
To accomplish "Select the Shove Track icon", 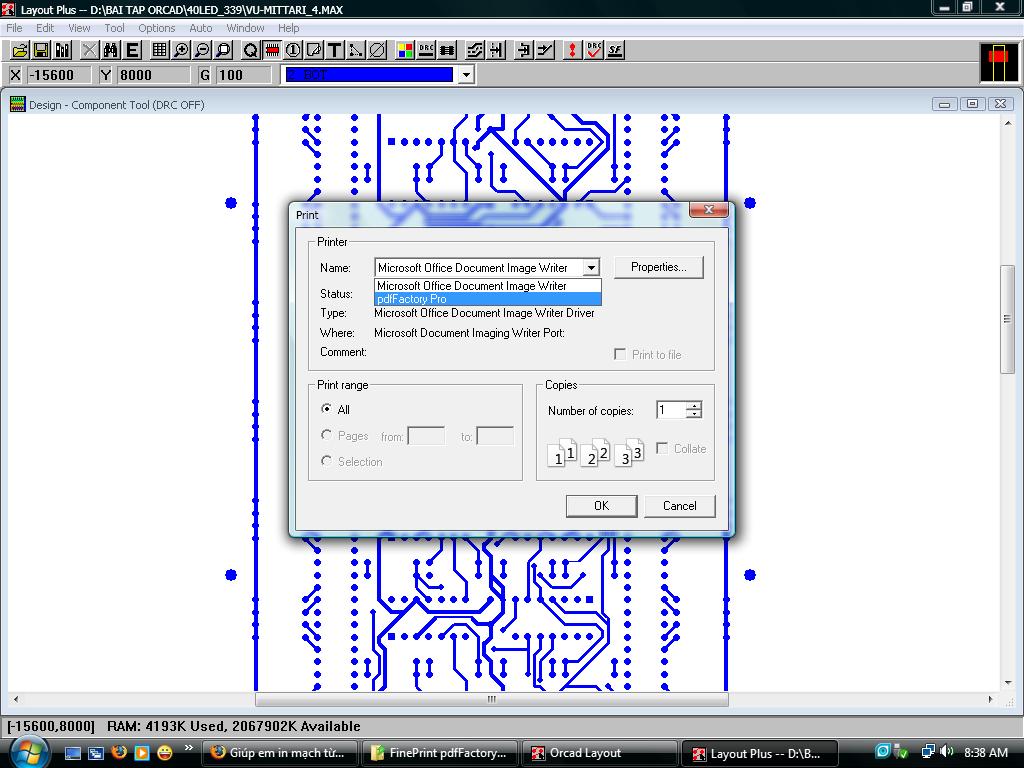I will [496, 50].
